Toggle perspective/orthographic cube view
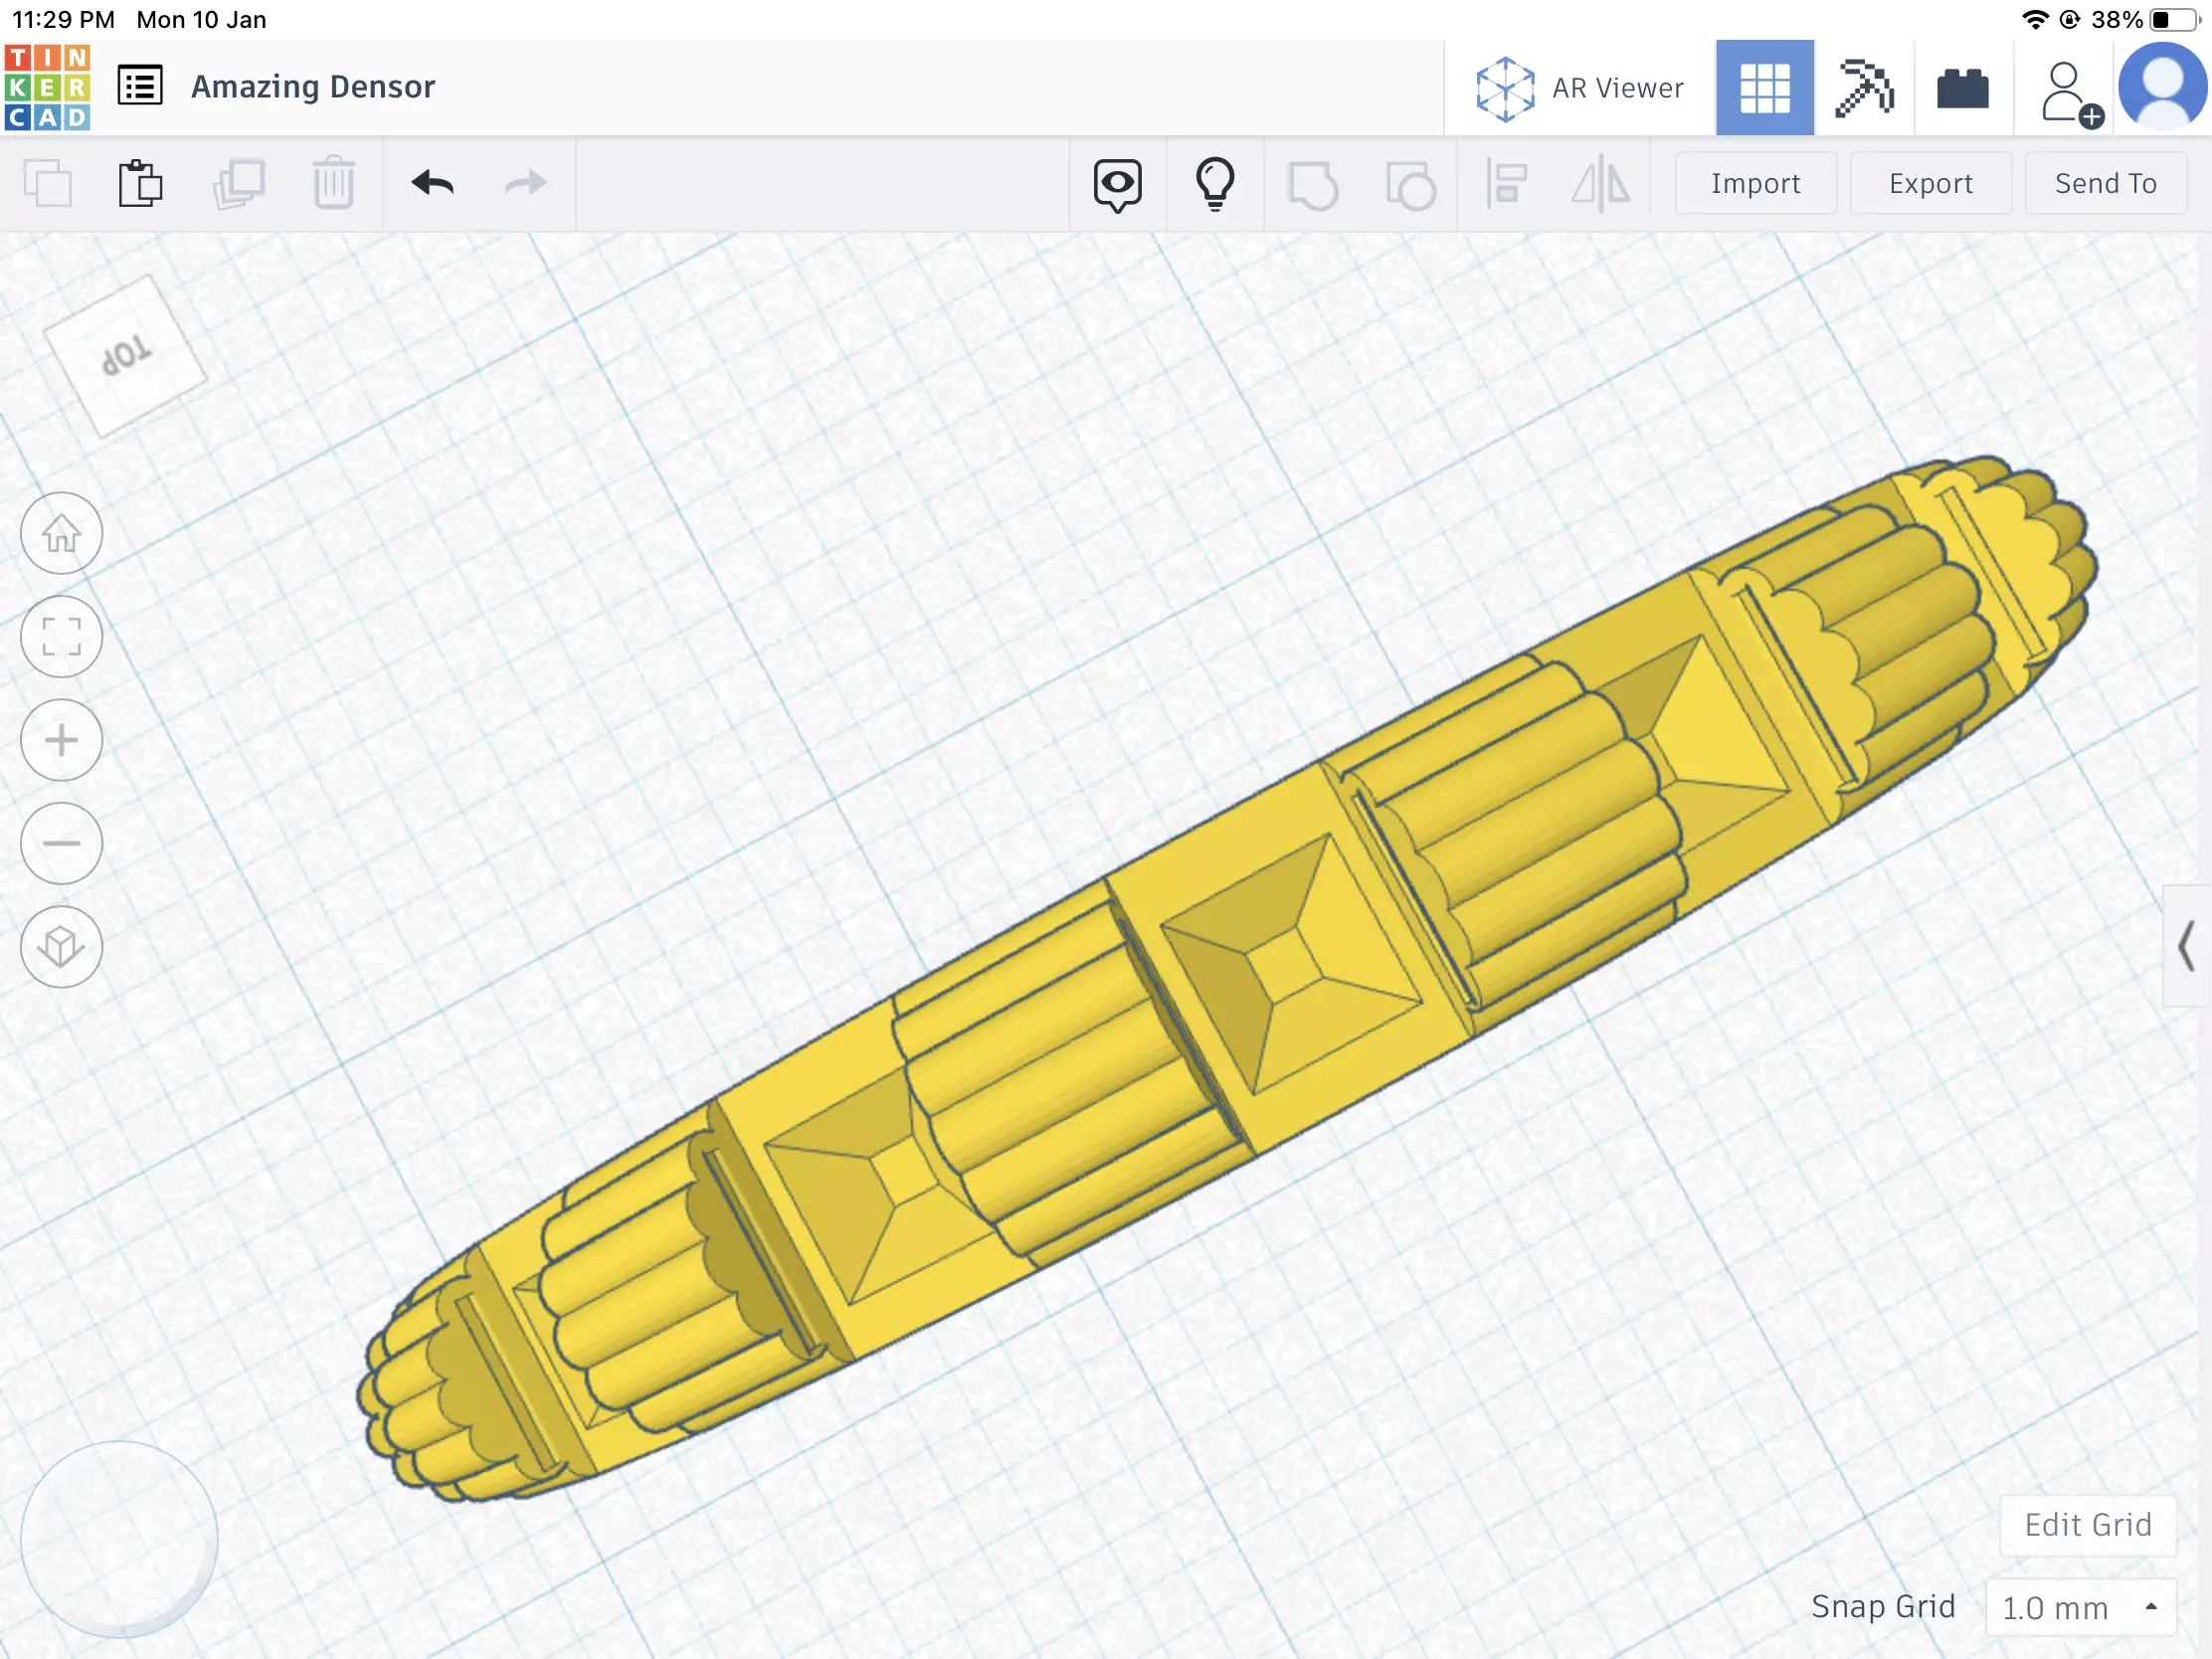The height and width of the screenshot is (1659, 2212). pyautogui.click(x=62, y=947)
